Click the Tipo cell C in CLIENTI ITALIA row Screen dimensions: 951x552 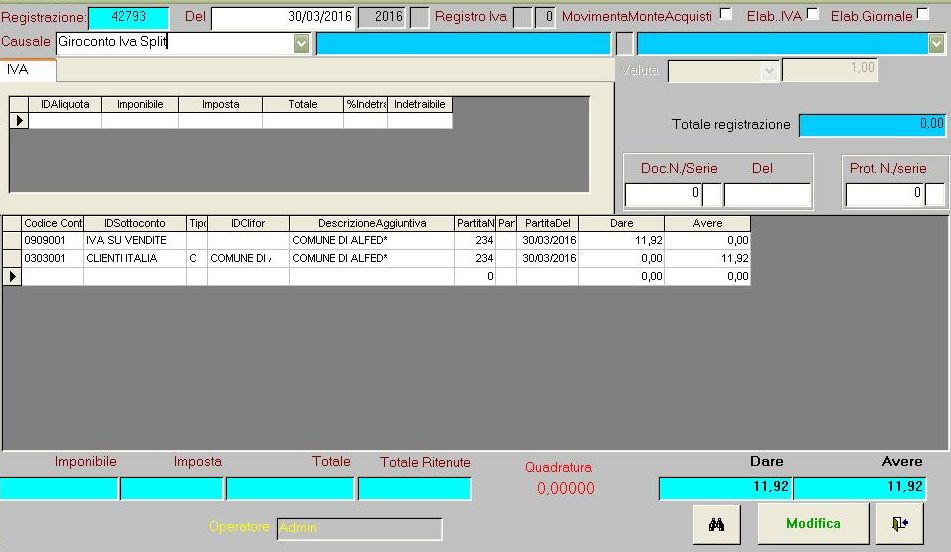(x=197, y=258)
